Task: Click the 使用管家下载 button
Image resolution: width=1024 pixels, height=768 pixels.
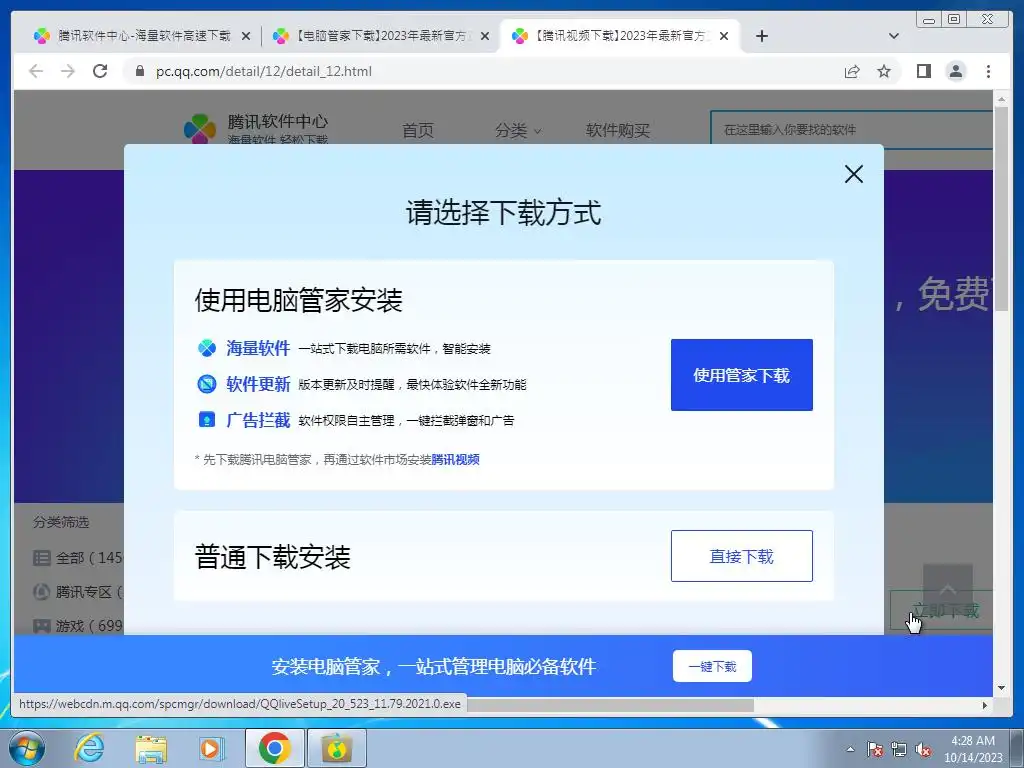Action: point(742,375)
